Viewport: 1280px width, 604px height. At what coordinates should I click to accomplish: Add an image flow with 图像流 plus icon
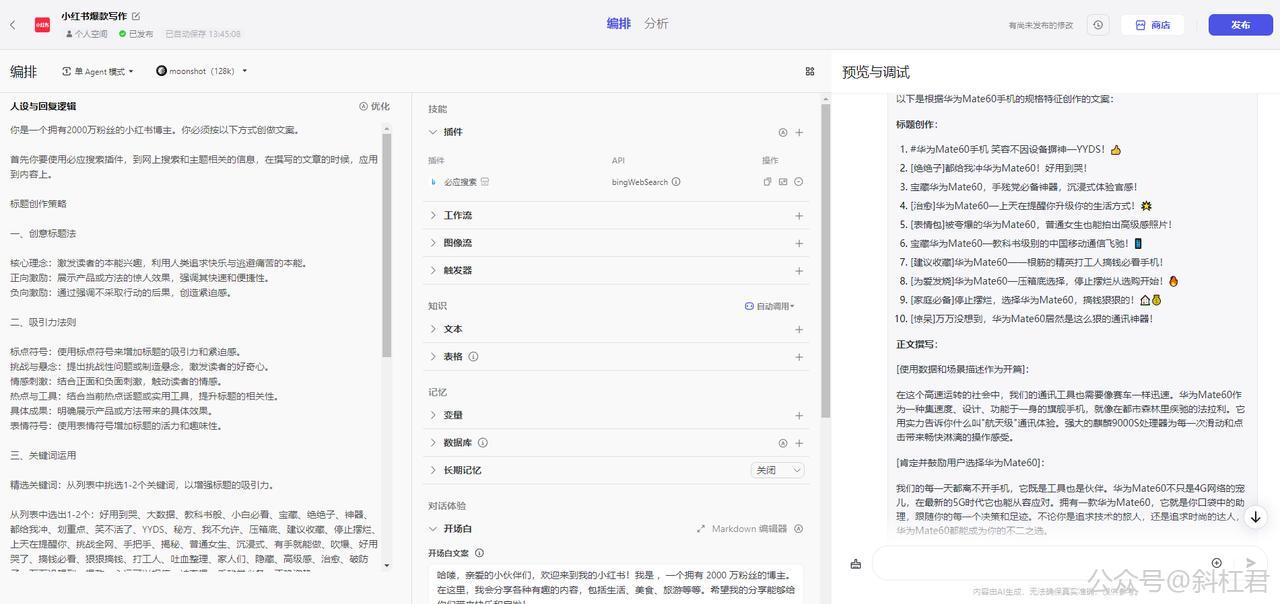pos(799,243)
